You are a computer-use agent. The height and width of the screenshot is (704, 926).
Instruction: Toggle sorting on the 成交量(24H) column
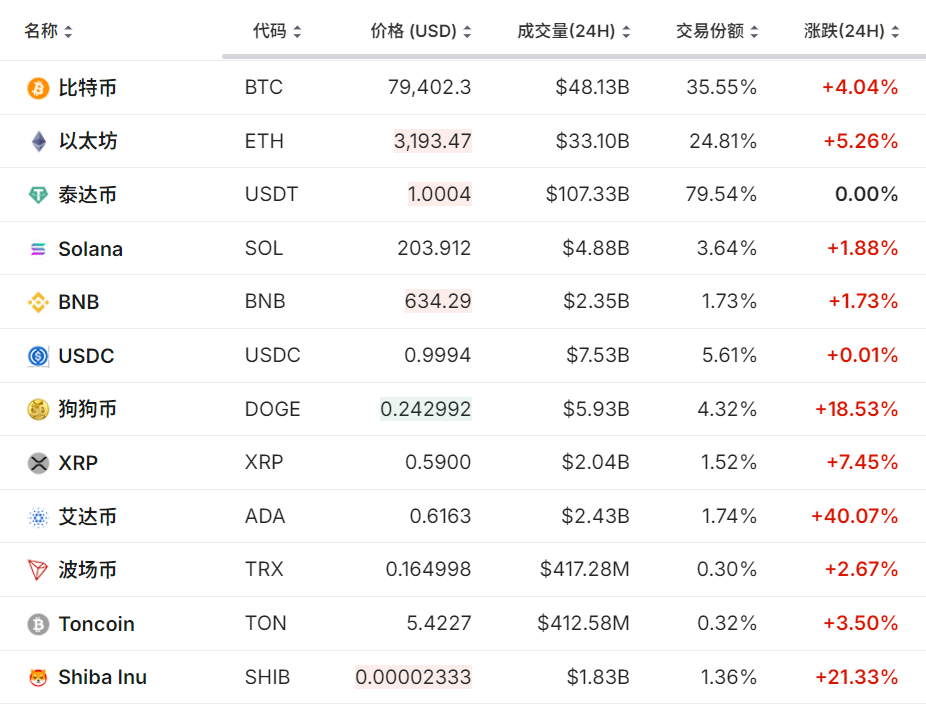point(626,31)
